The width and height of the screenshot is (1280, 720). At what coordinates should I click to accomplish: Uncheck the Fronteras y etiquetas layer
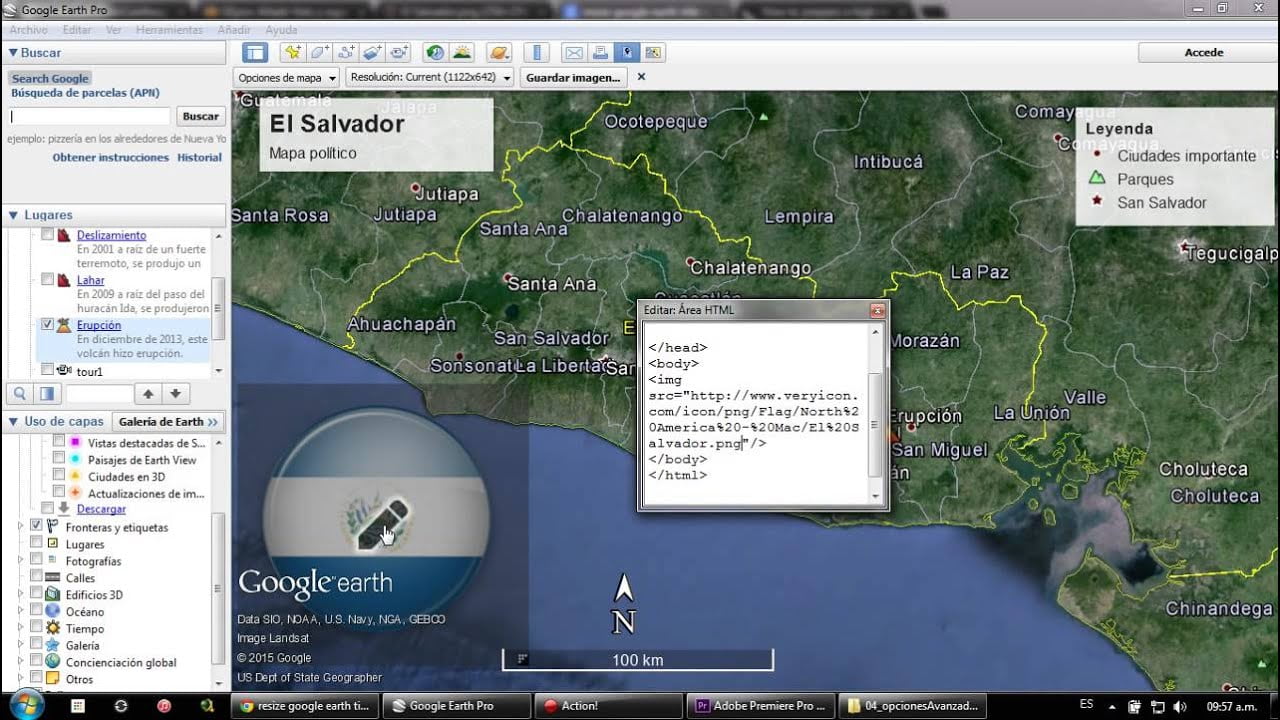(x=36, y=526)
